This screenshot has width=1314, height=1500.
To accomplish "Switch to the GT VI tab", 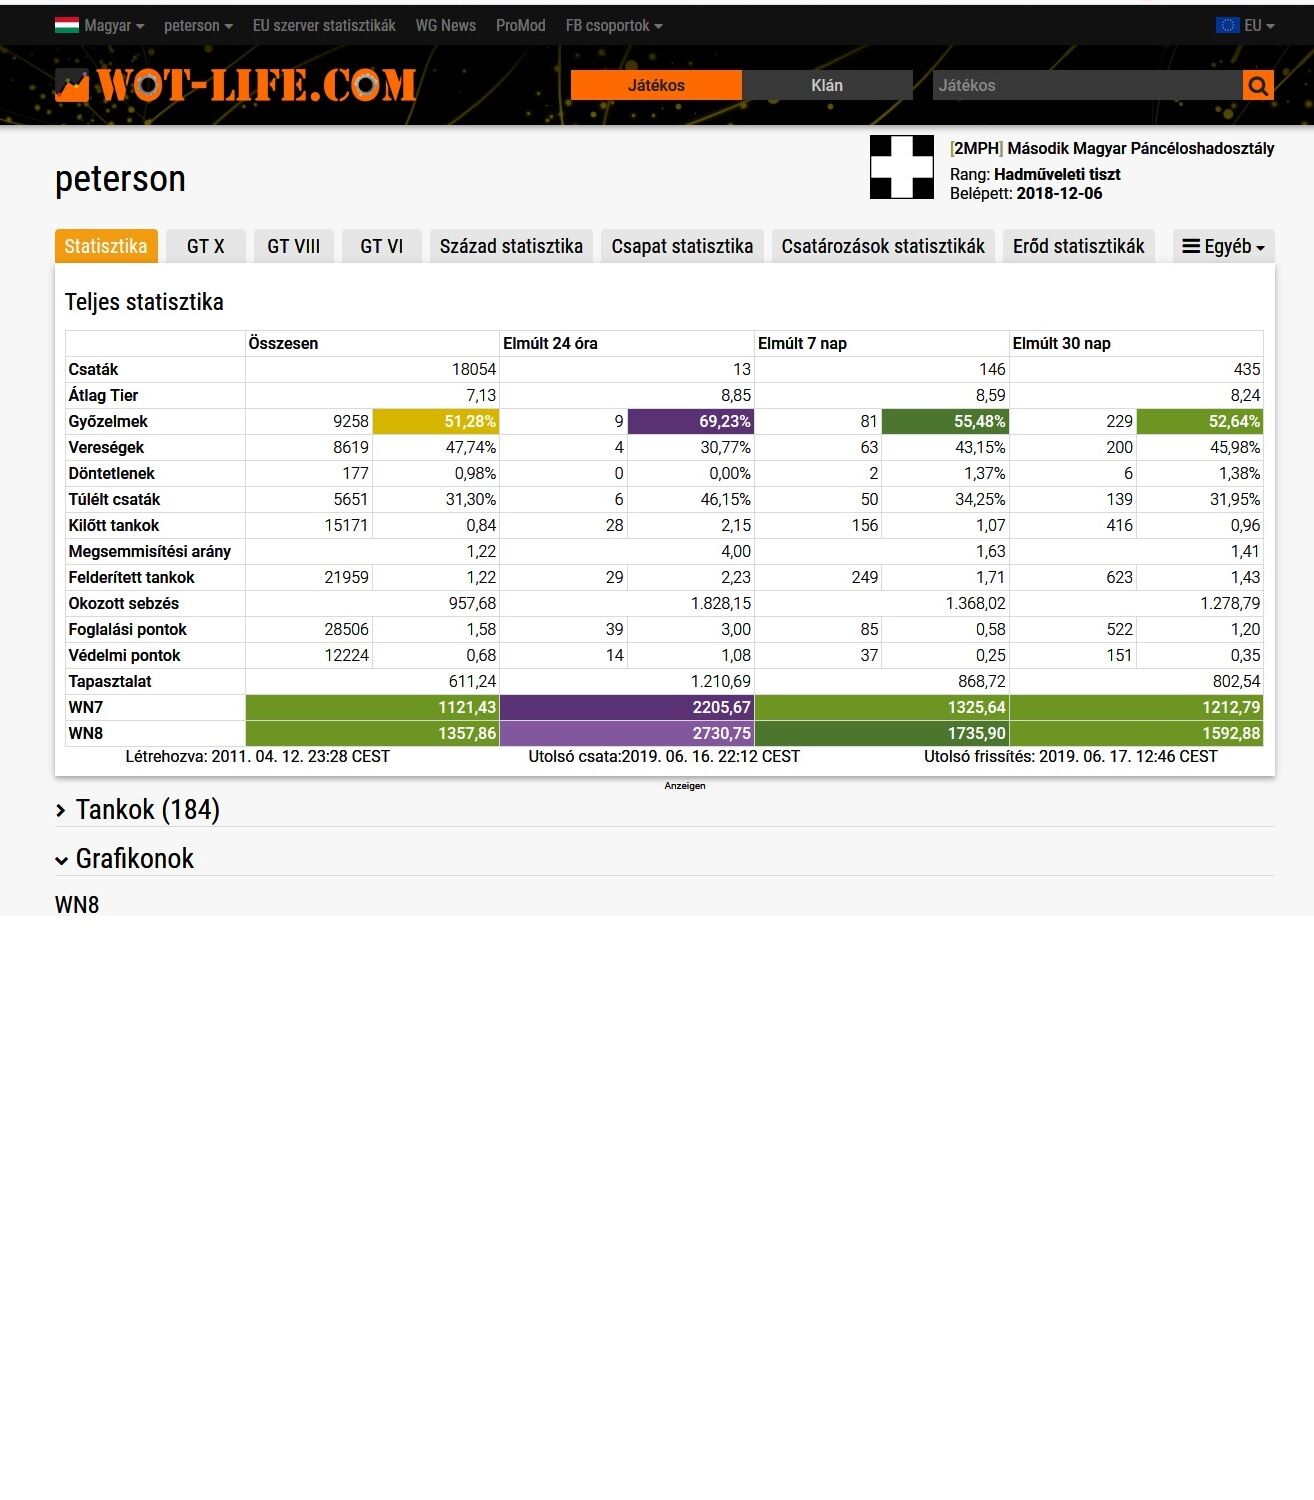I will coord(382,246).
